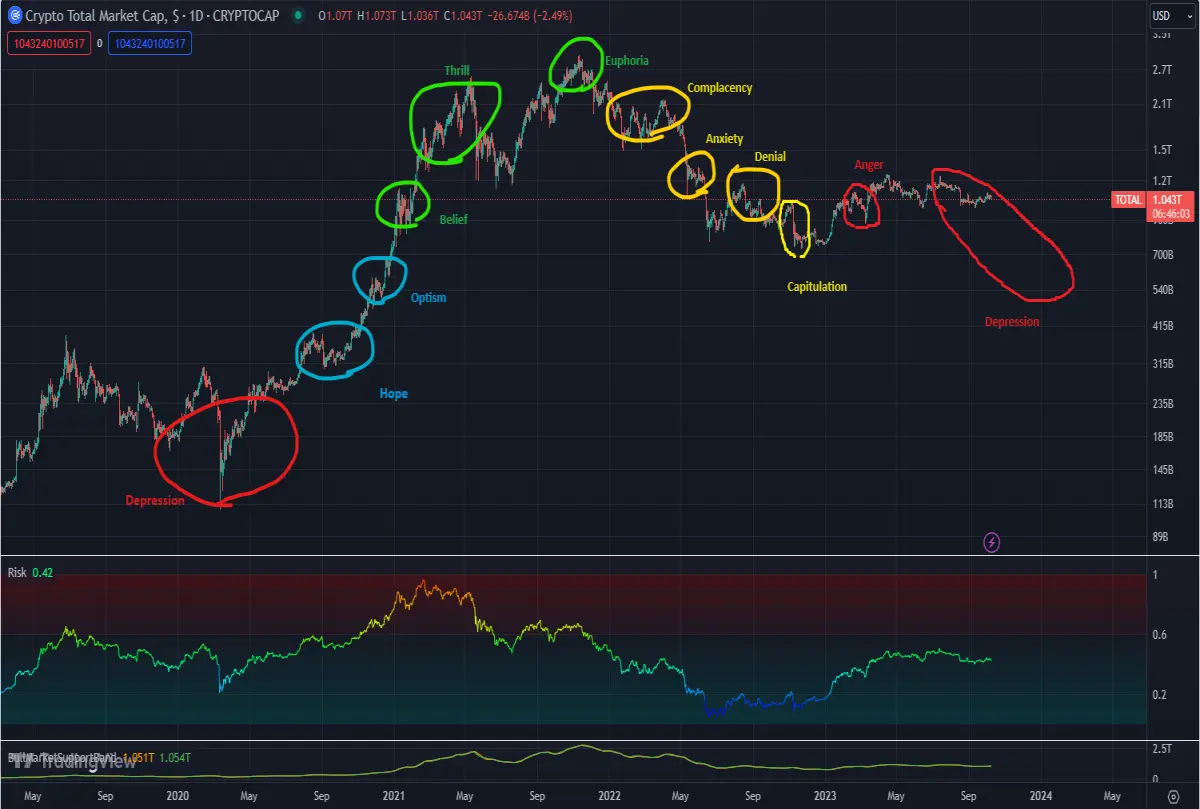Select the Anger text annotation

[x=869, y=165]
